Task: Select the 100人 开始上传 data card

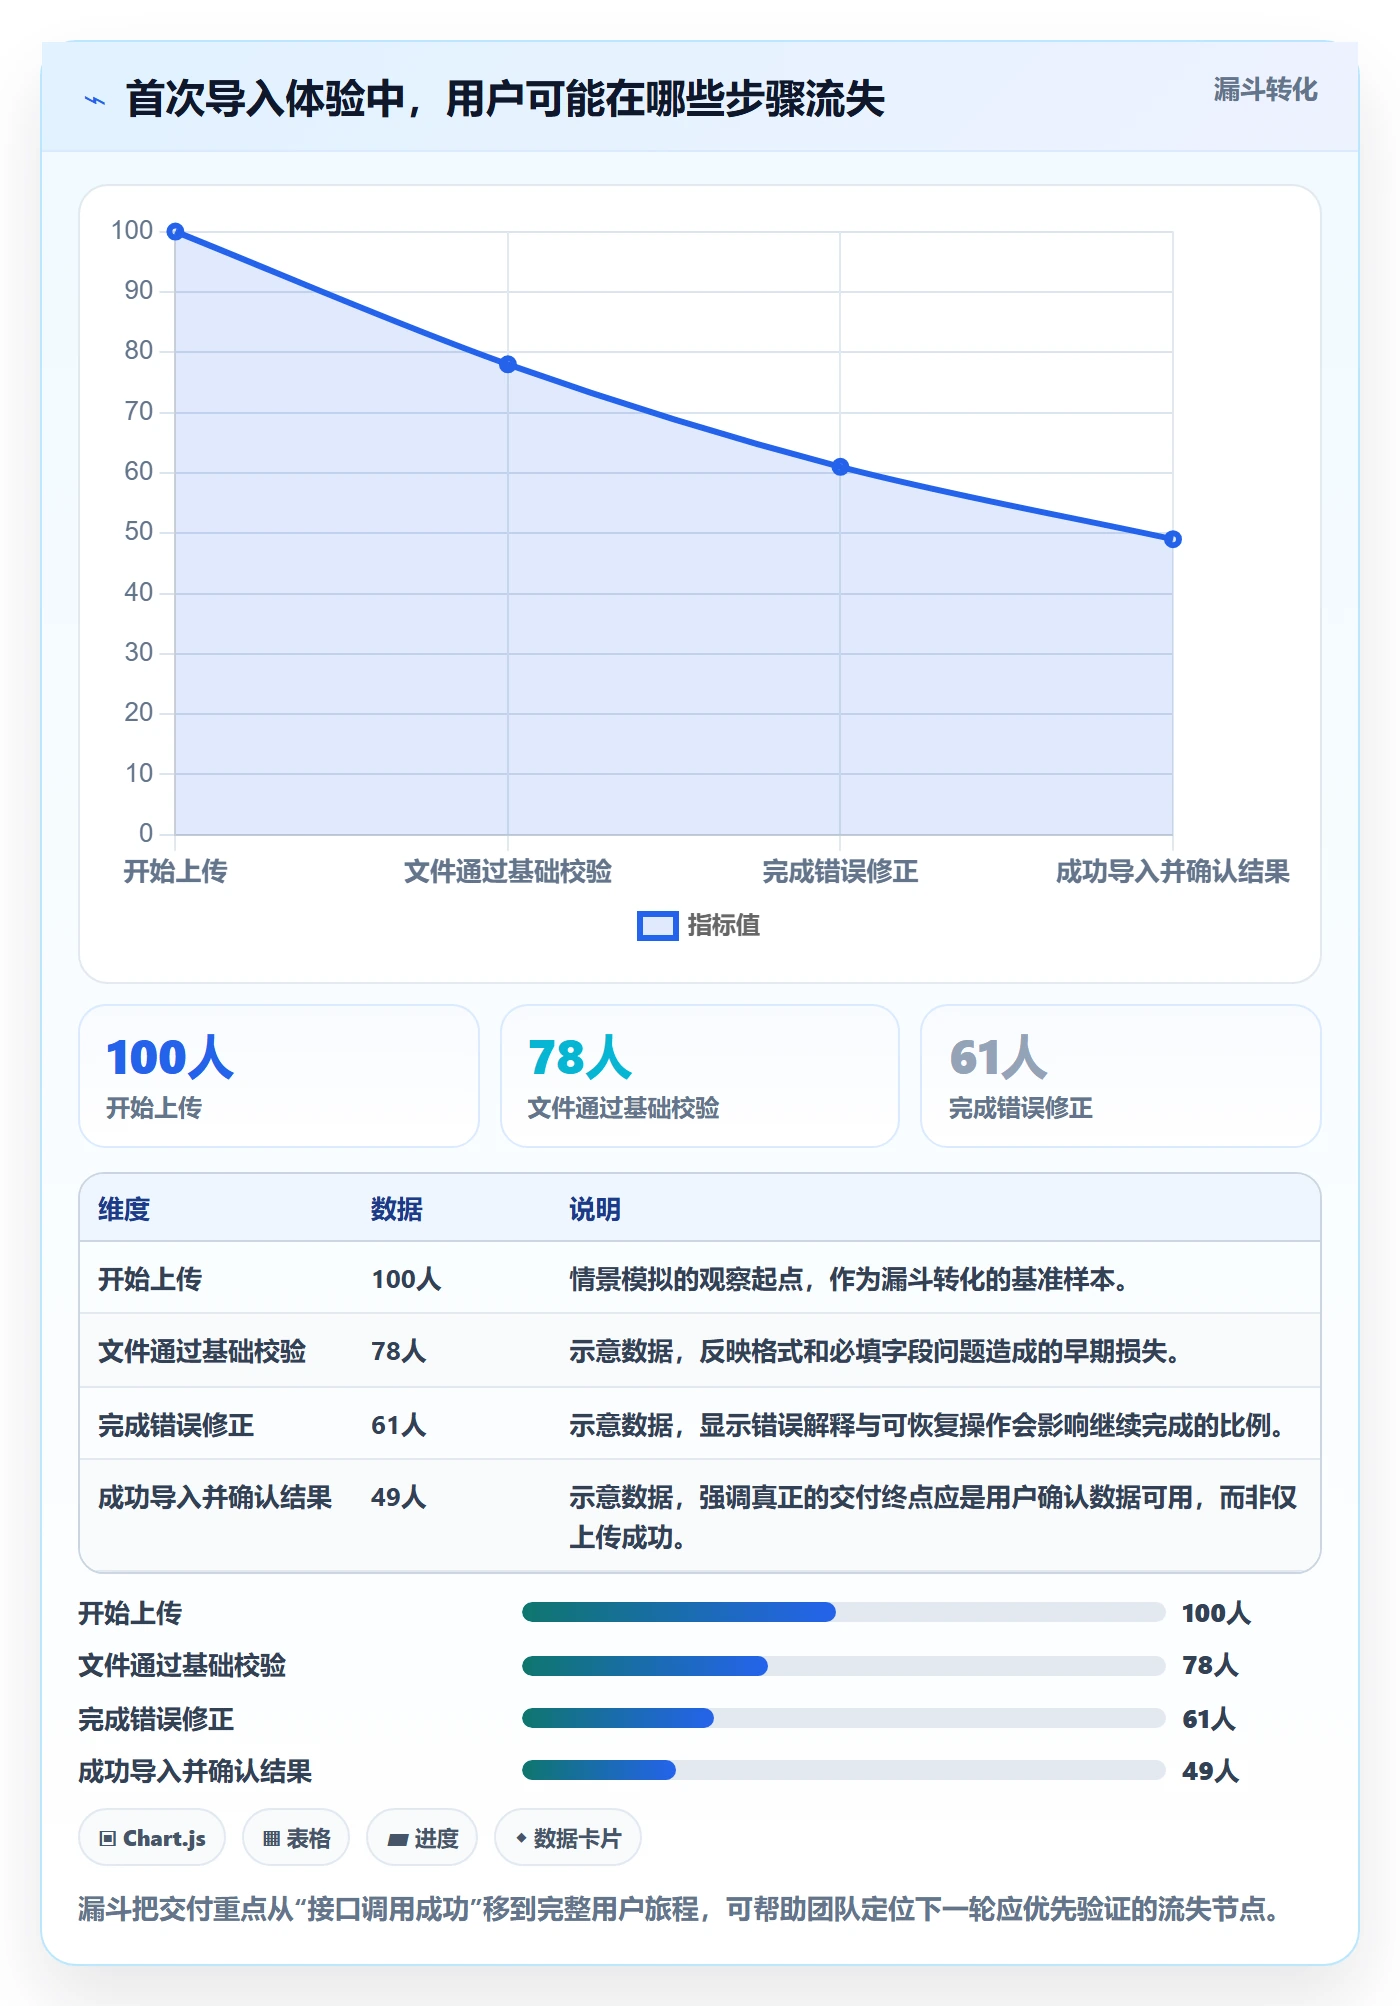Action: coord(279,1076)
